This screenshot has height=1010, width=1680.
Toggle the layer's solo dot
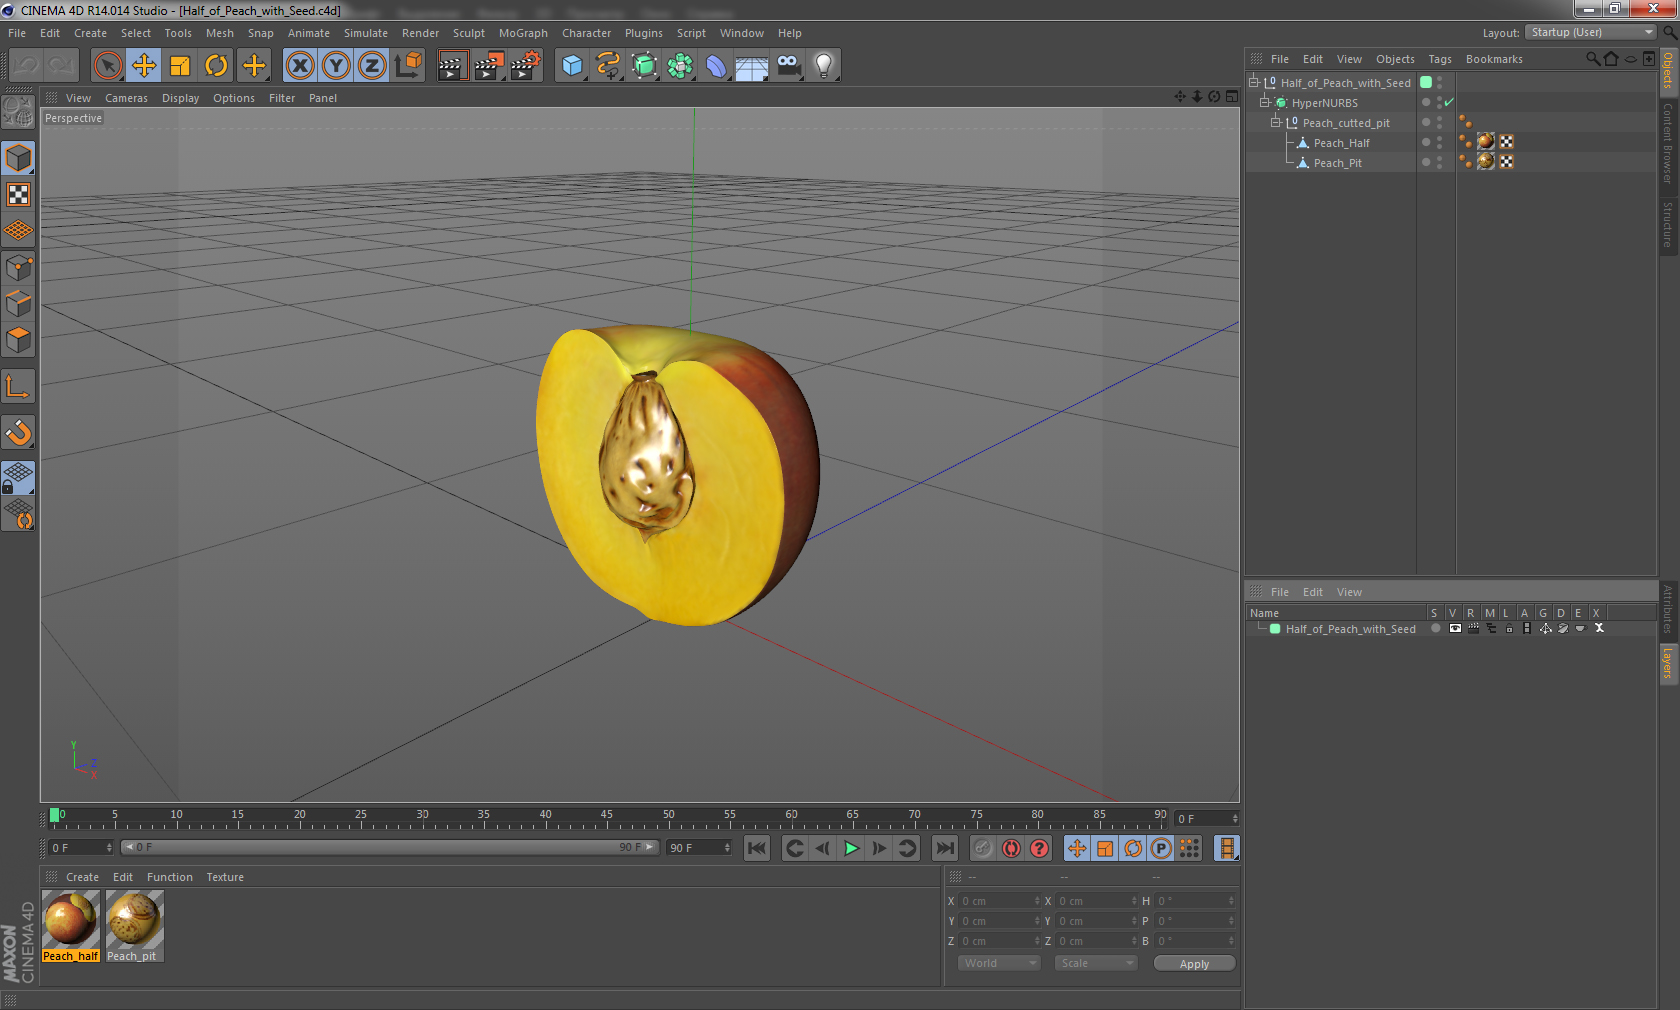tap(1435, 629)
